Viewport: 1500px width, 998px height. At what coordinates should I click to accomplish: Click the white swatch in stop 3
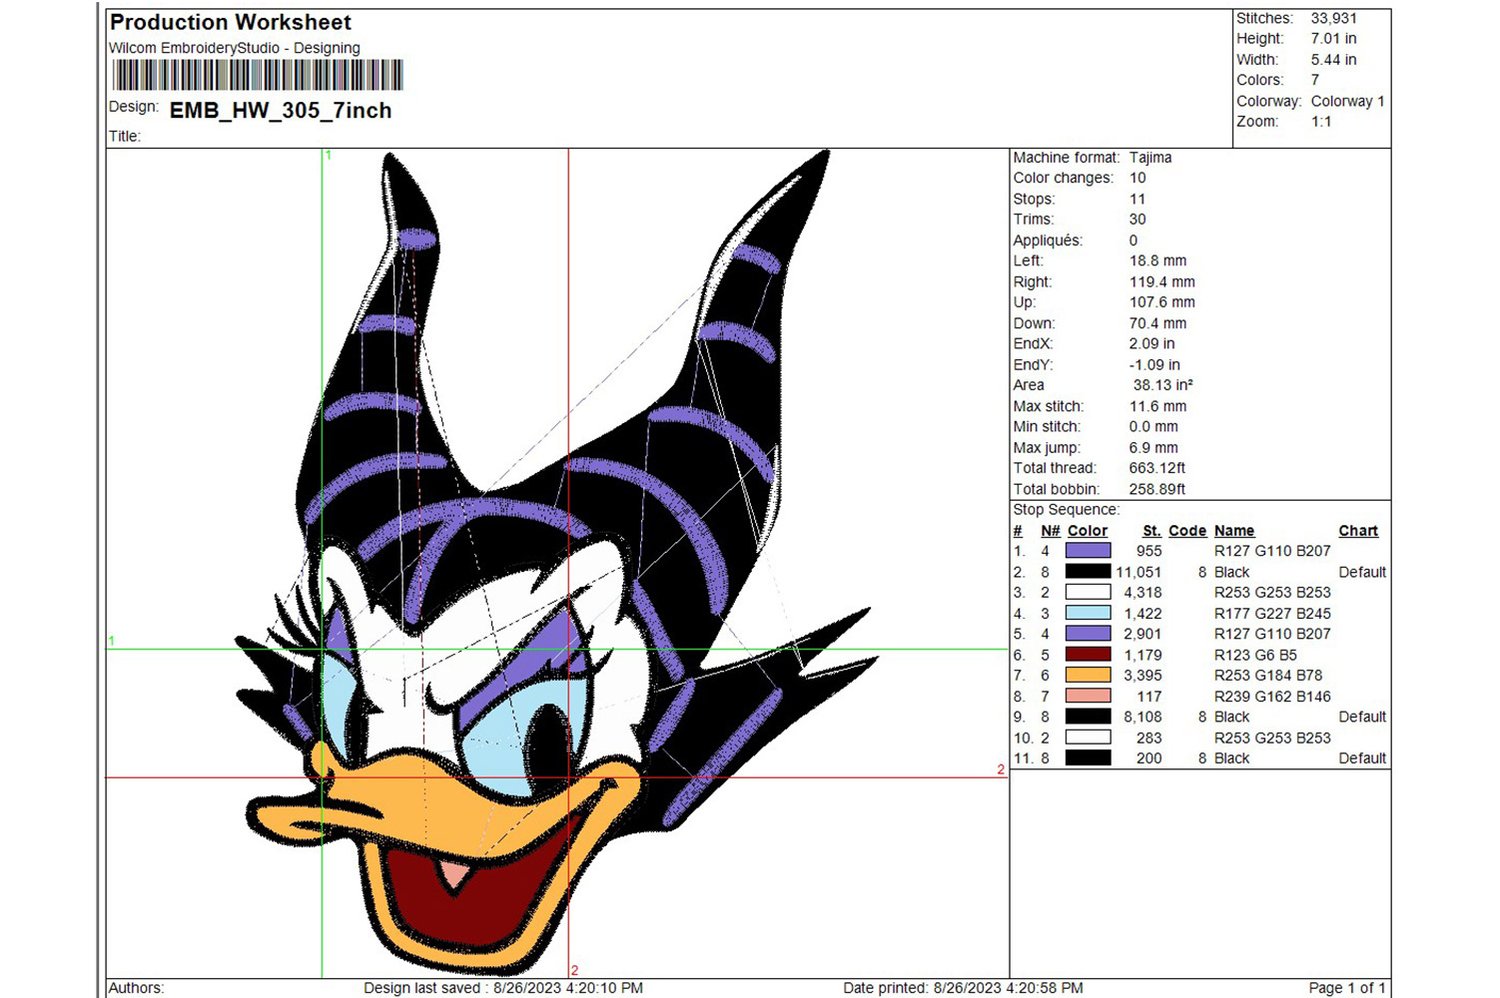coord(1088,592)
